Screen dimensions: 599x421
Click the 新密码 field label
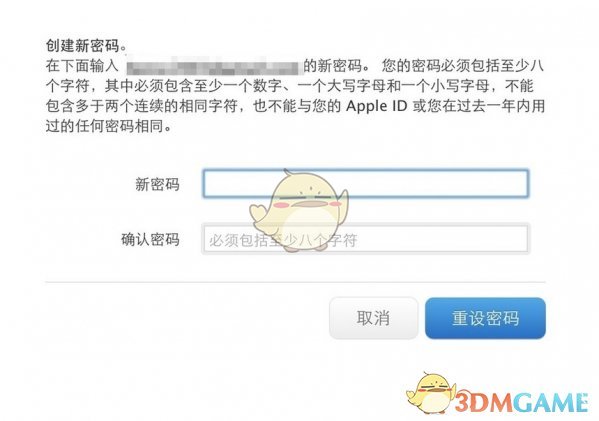(157, 184)
